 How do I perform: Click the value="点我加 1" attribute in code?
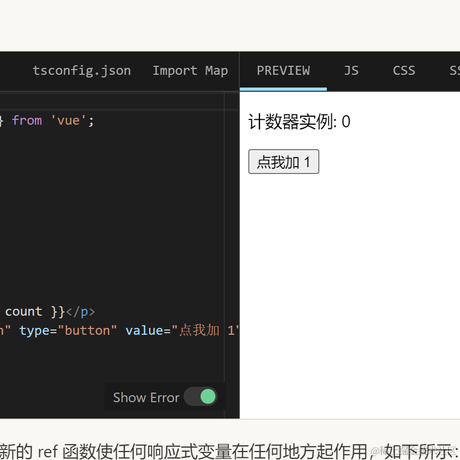tap(182, 331)
